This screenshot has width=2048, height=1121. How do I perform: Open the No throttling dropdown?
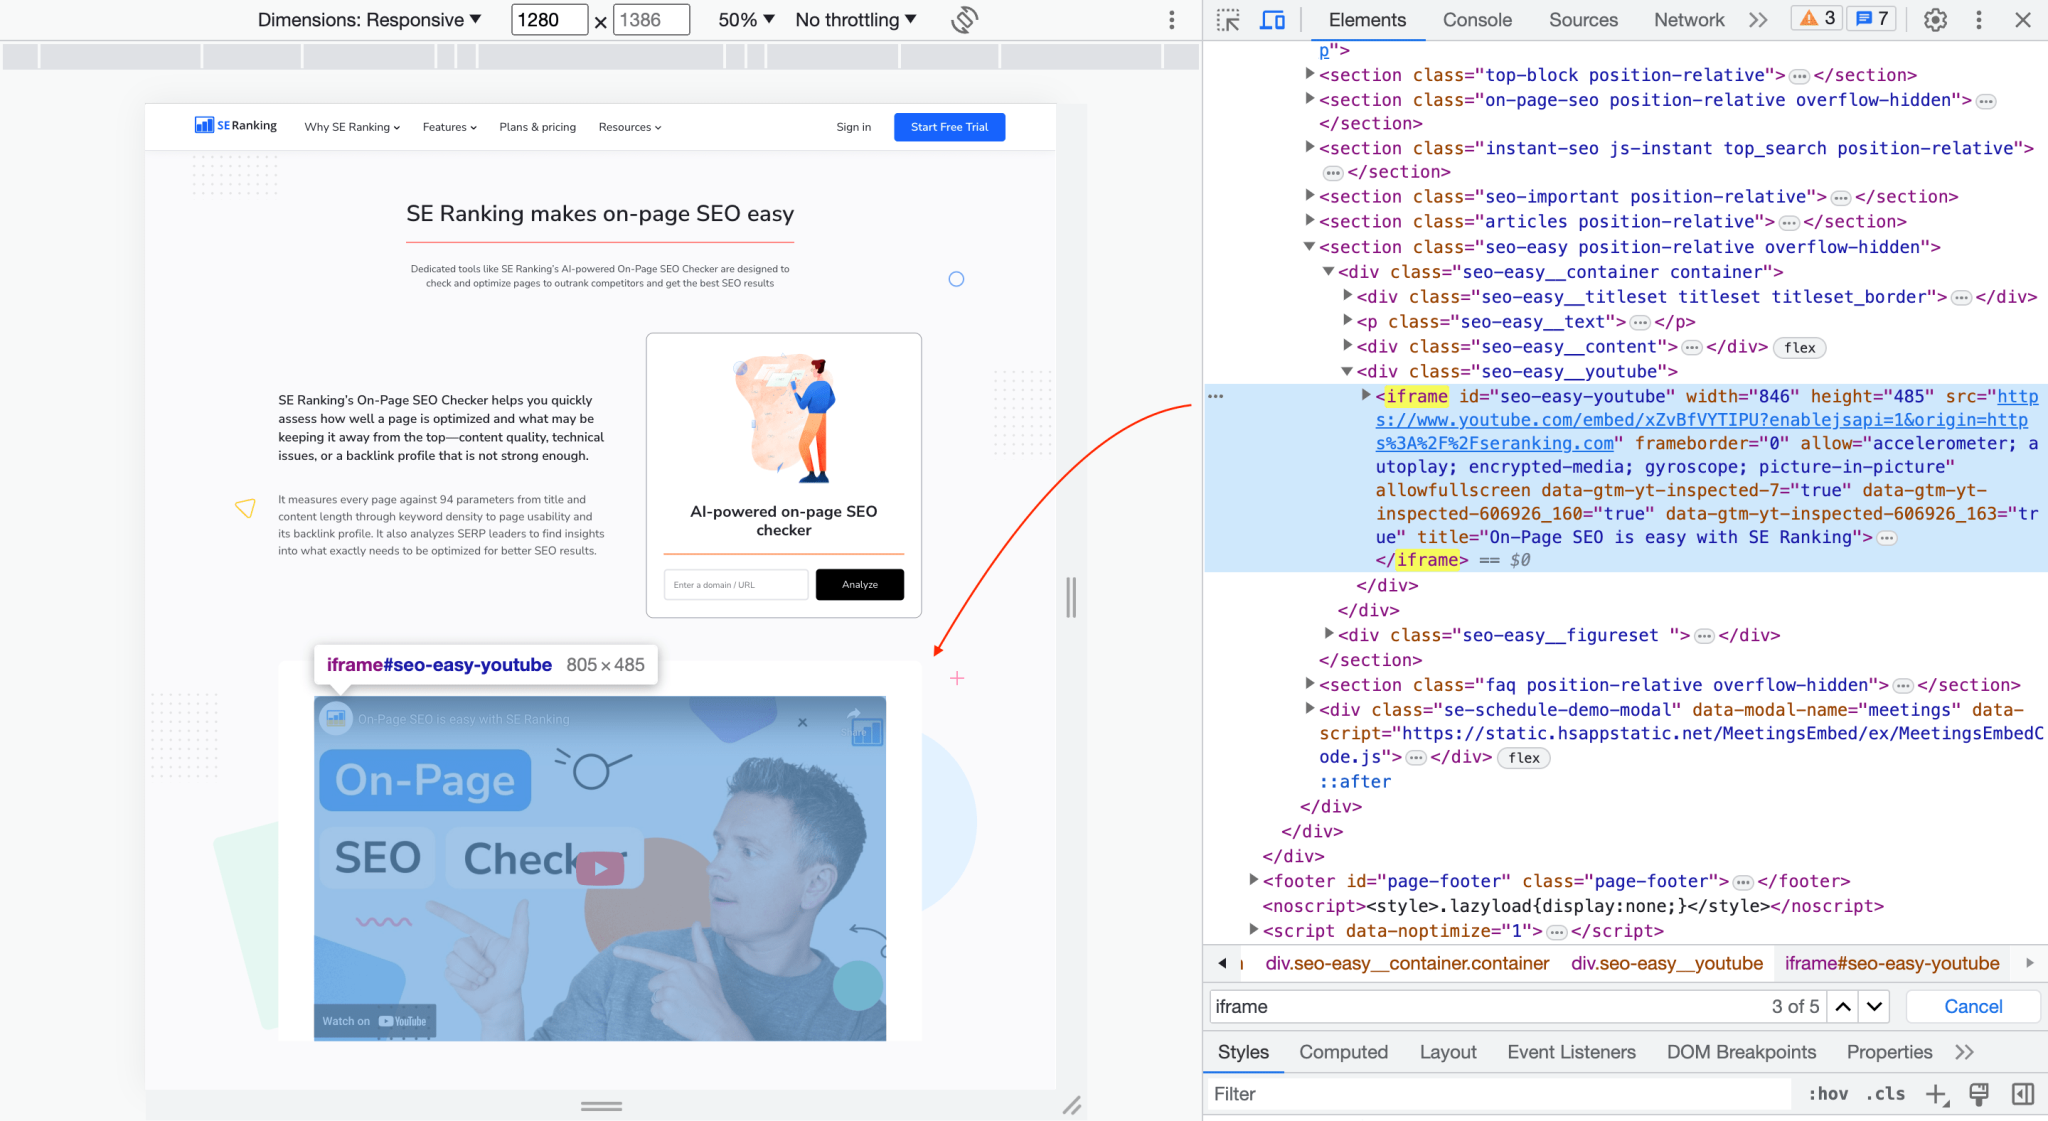[853, 19]
